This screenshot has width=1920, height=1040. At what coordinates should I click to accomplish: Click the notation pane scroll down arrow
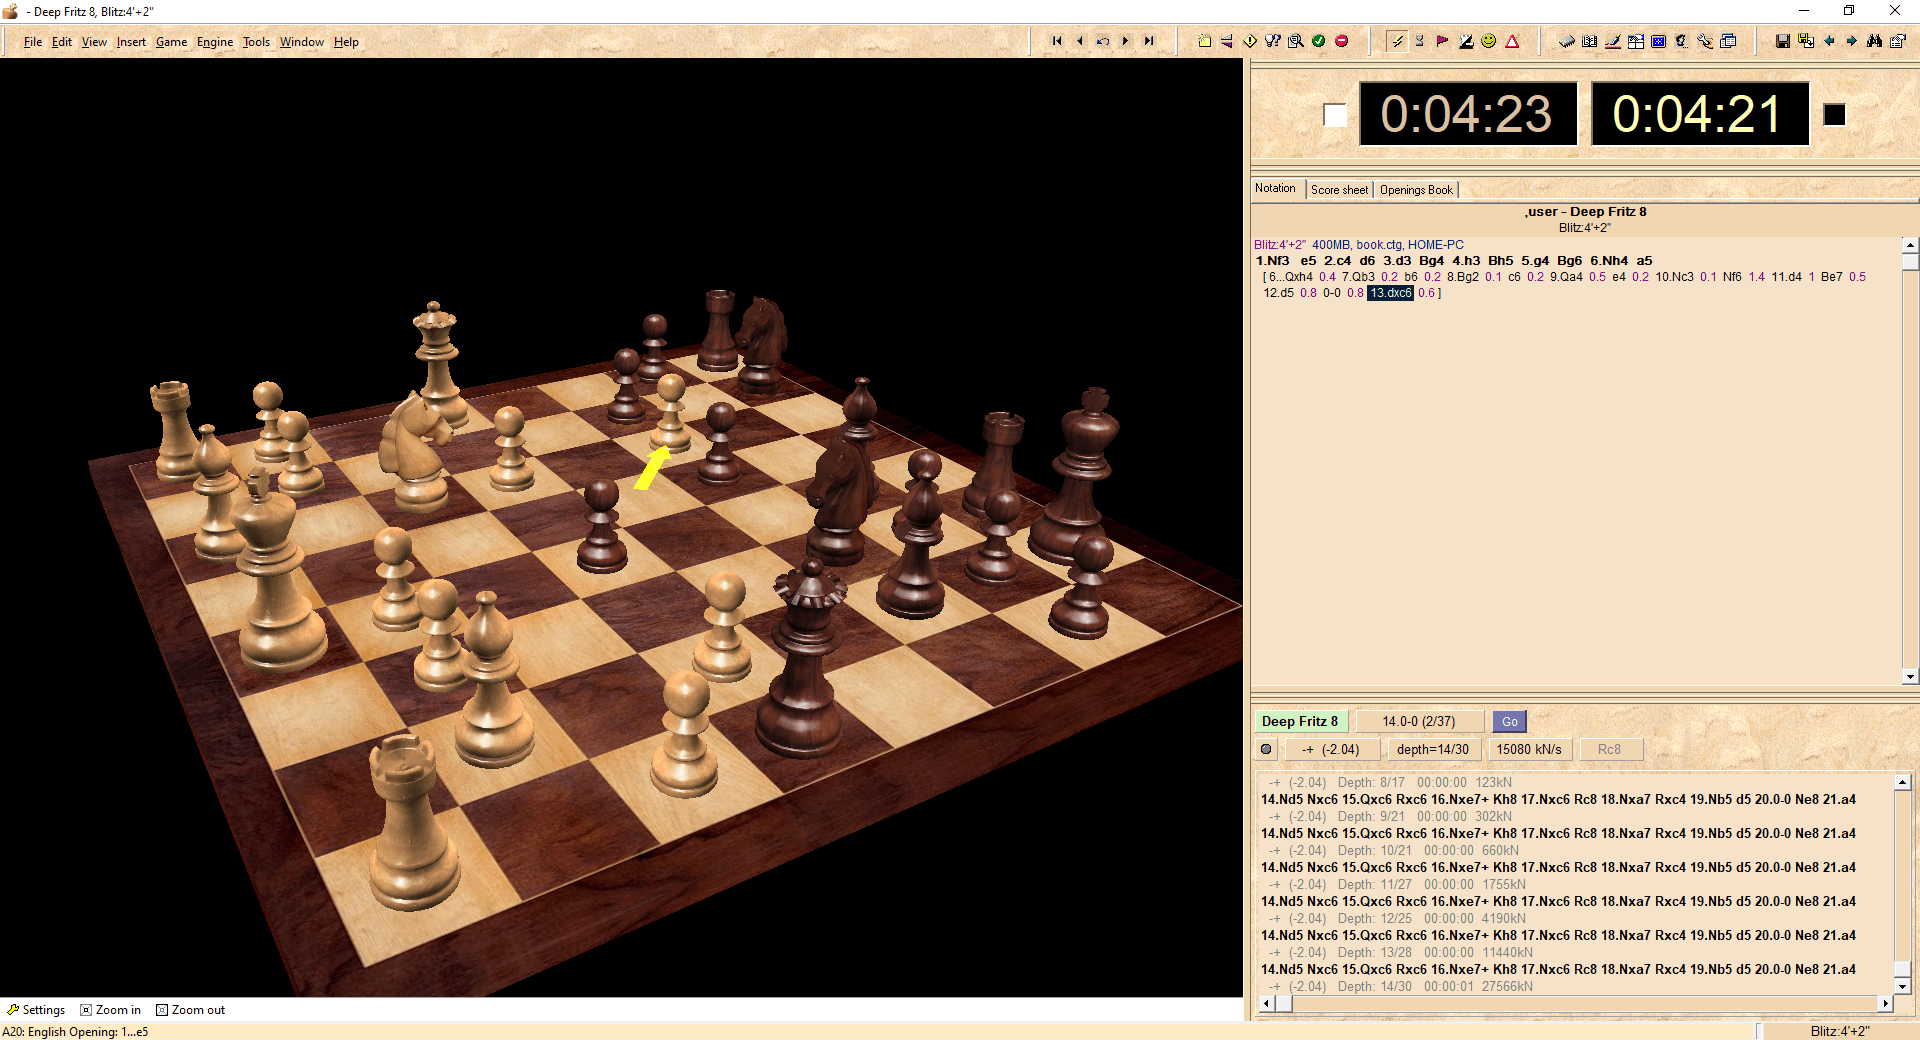click(x=1910, y=677)
